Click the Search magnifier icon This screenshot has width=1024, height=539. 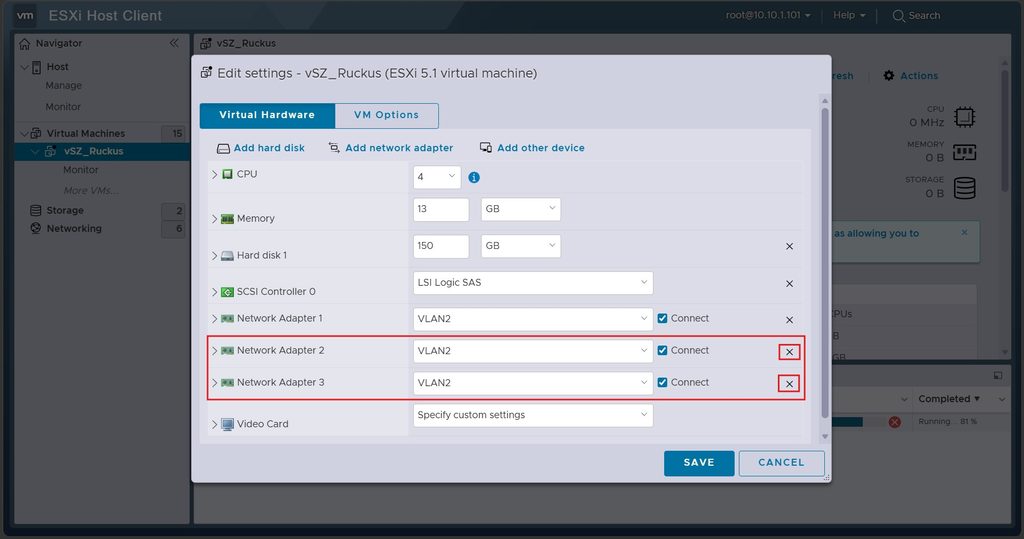899,15
